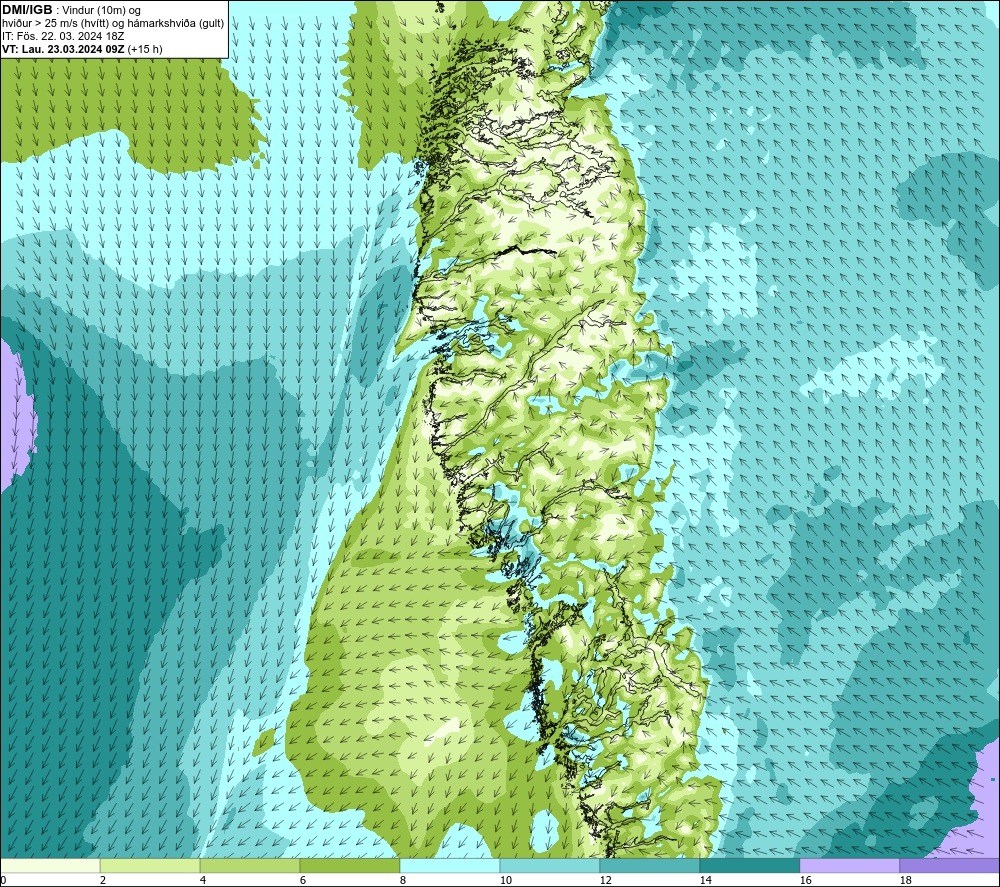
Task: Click the legend scale label '2'
Action: (103, 881)
